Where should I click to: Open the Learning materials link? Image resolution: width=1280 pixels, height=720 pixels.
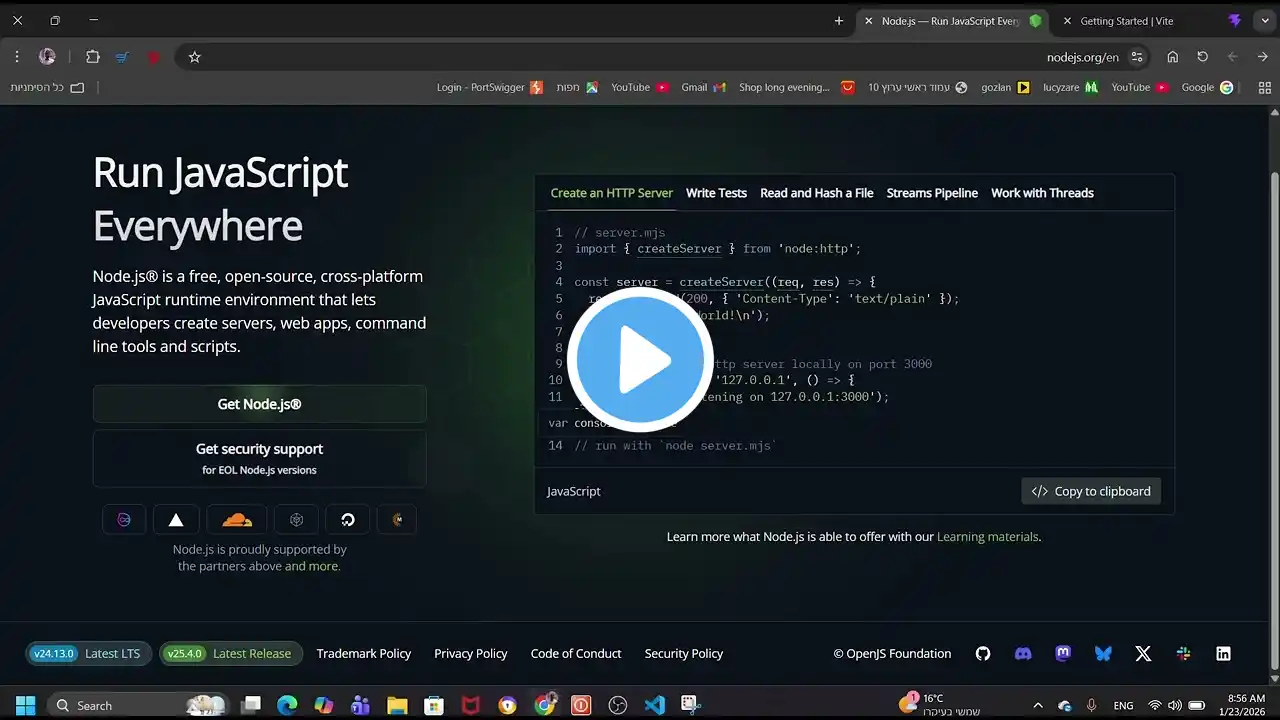pos(987,537)
